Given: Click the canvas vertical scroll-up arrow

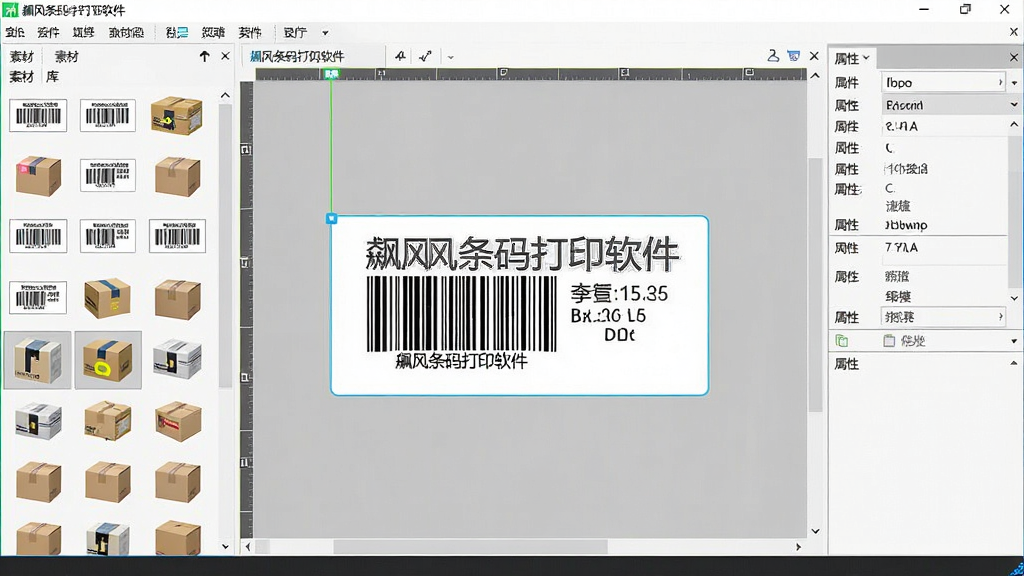Looking at the screenshot, I should click(815, 76).
